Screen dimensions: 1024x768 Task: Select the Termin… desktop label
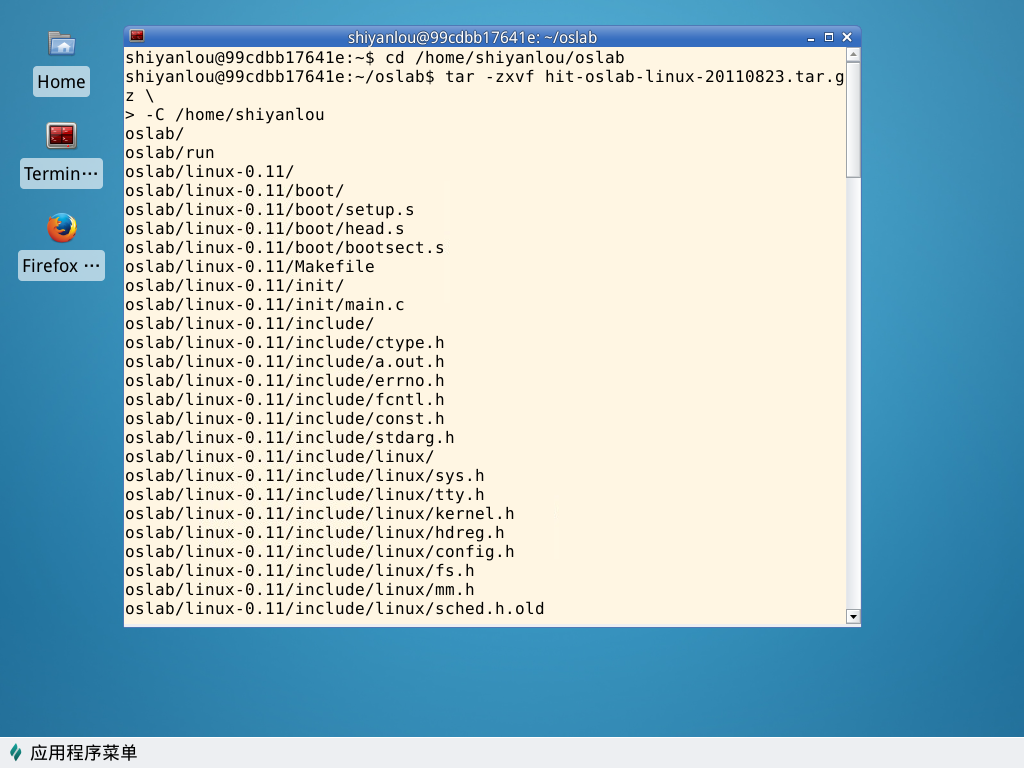tap(61, 174)
